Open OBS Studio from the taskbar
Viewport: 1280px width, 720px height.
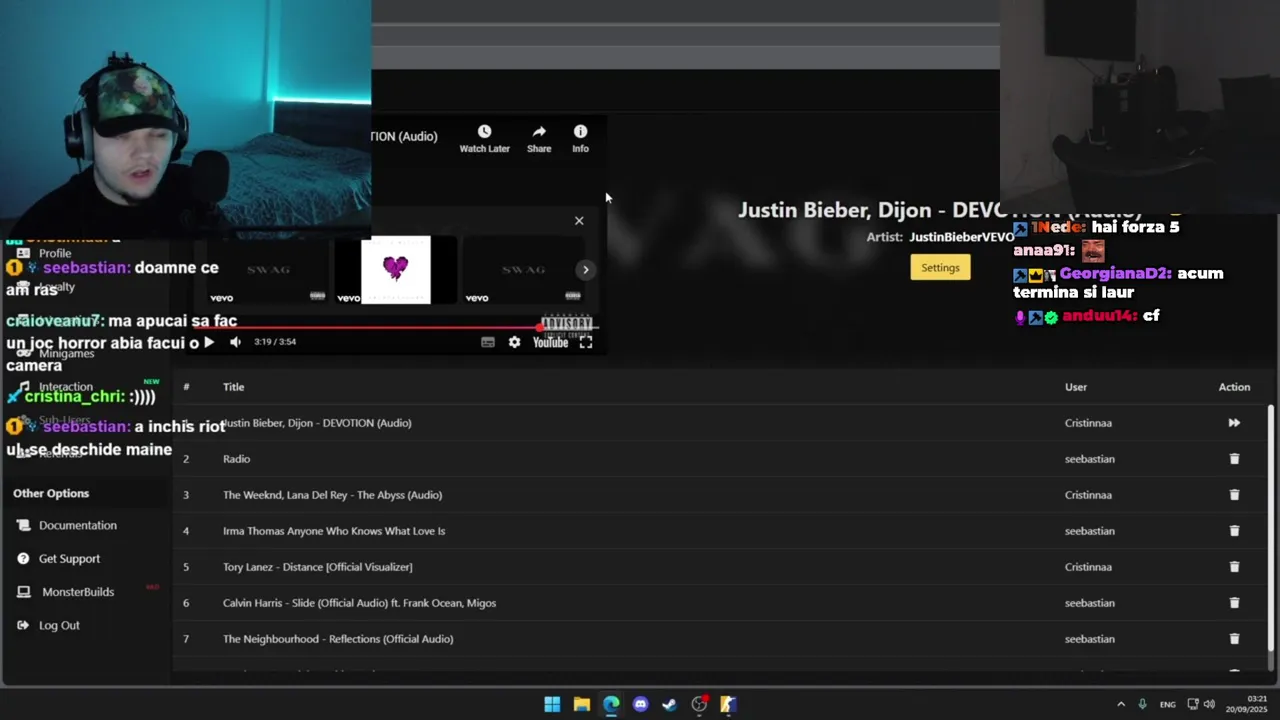click(x=699, y=704)
